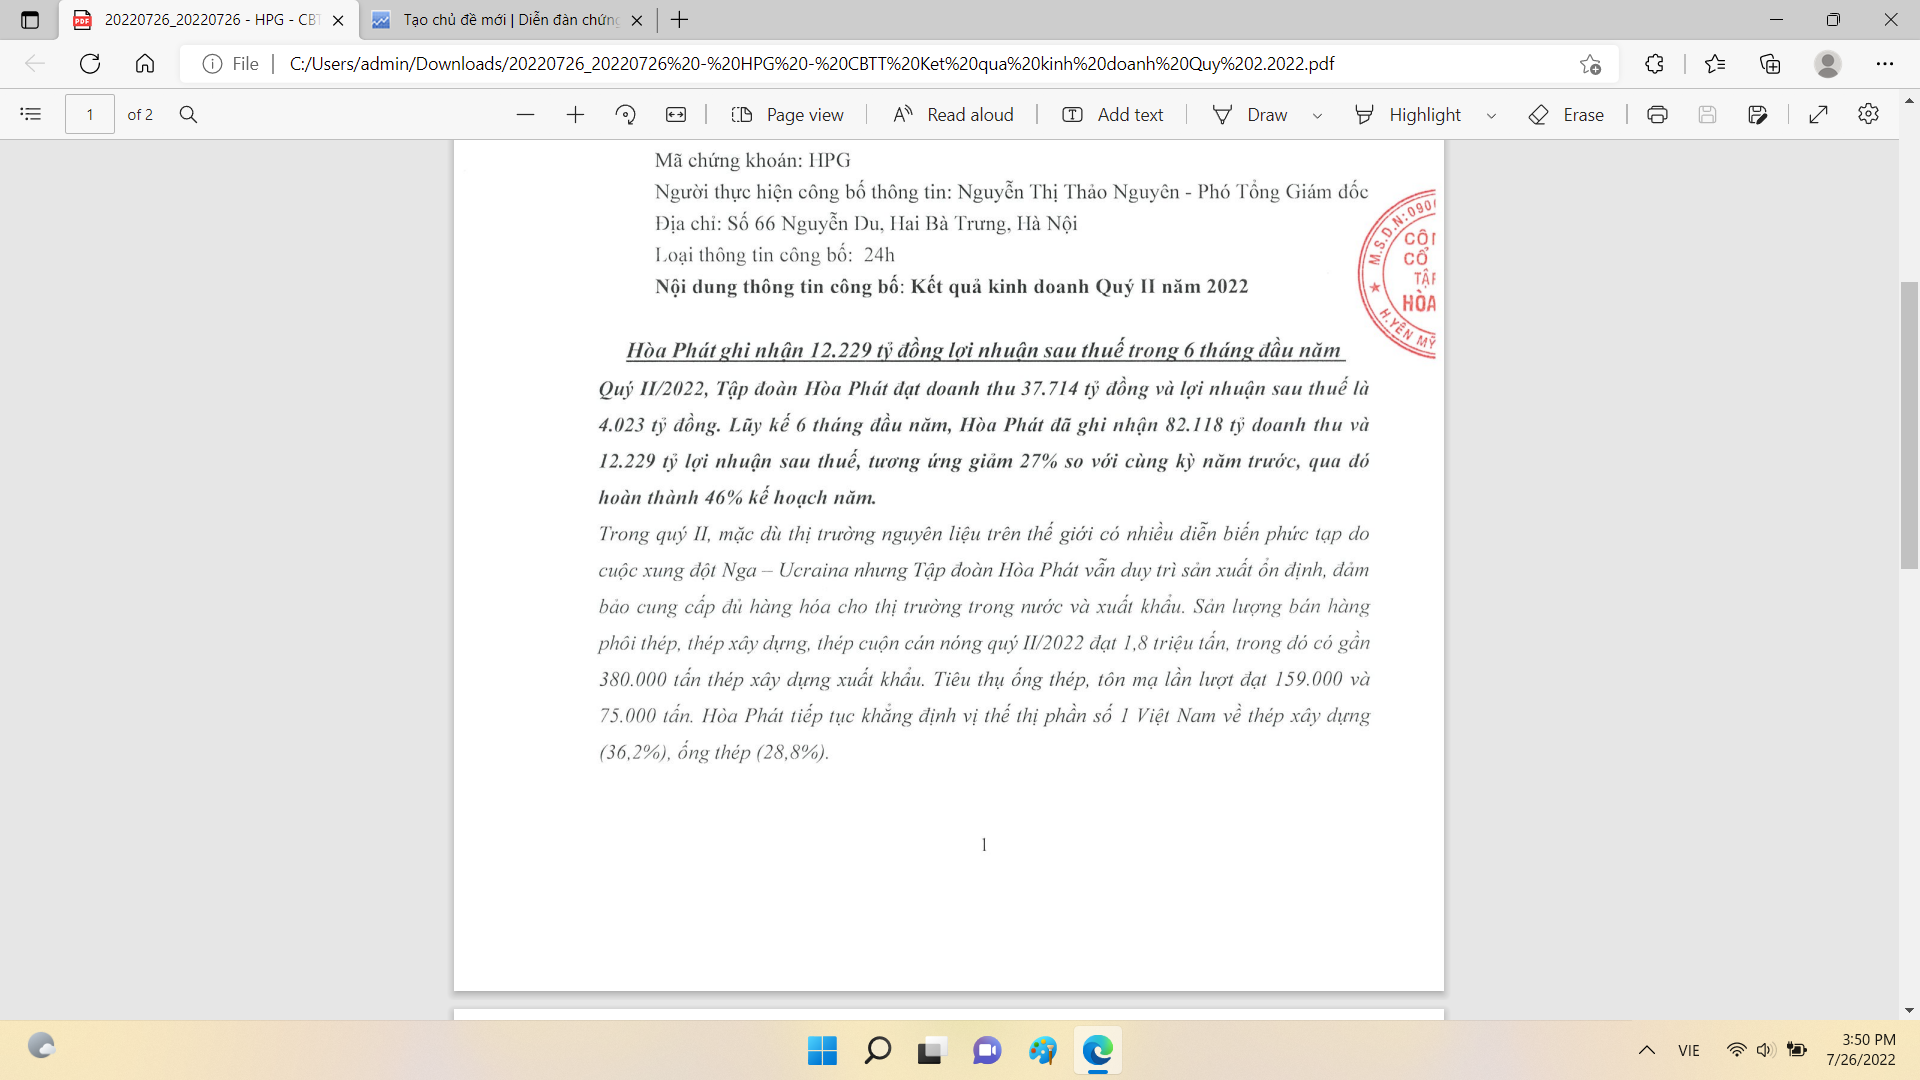Image resolution: width=1920 pixels, height=1080 pixels.
Task: Select the Add text tool
Action: click(1112, 115)
